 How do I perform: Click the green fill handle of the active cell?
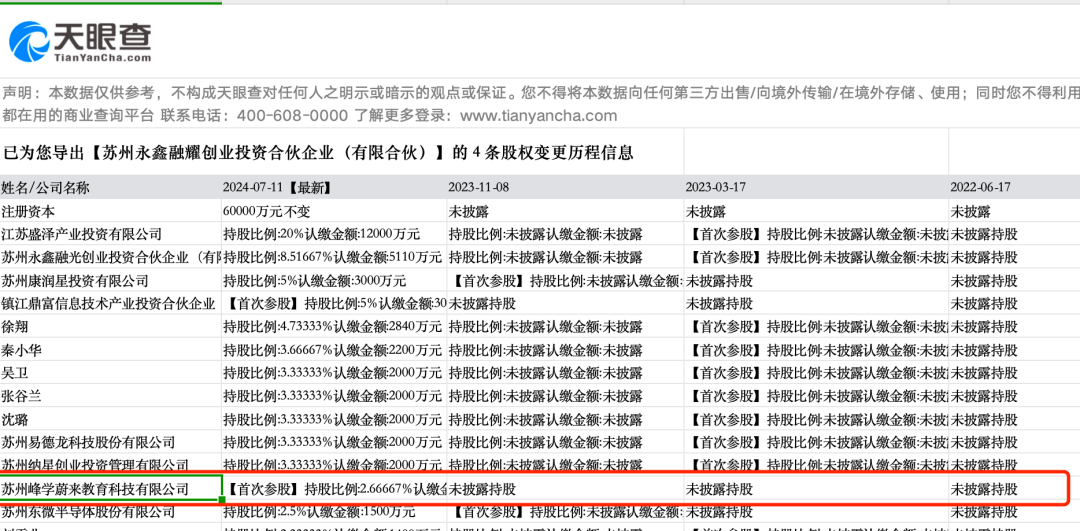click(222, 500)
